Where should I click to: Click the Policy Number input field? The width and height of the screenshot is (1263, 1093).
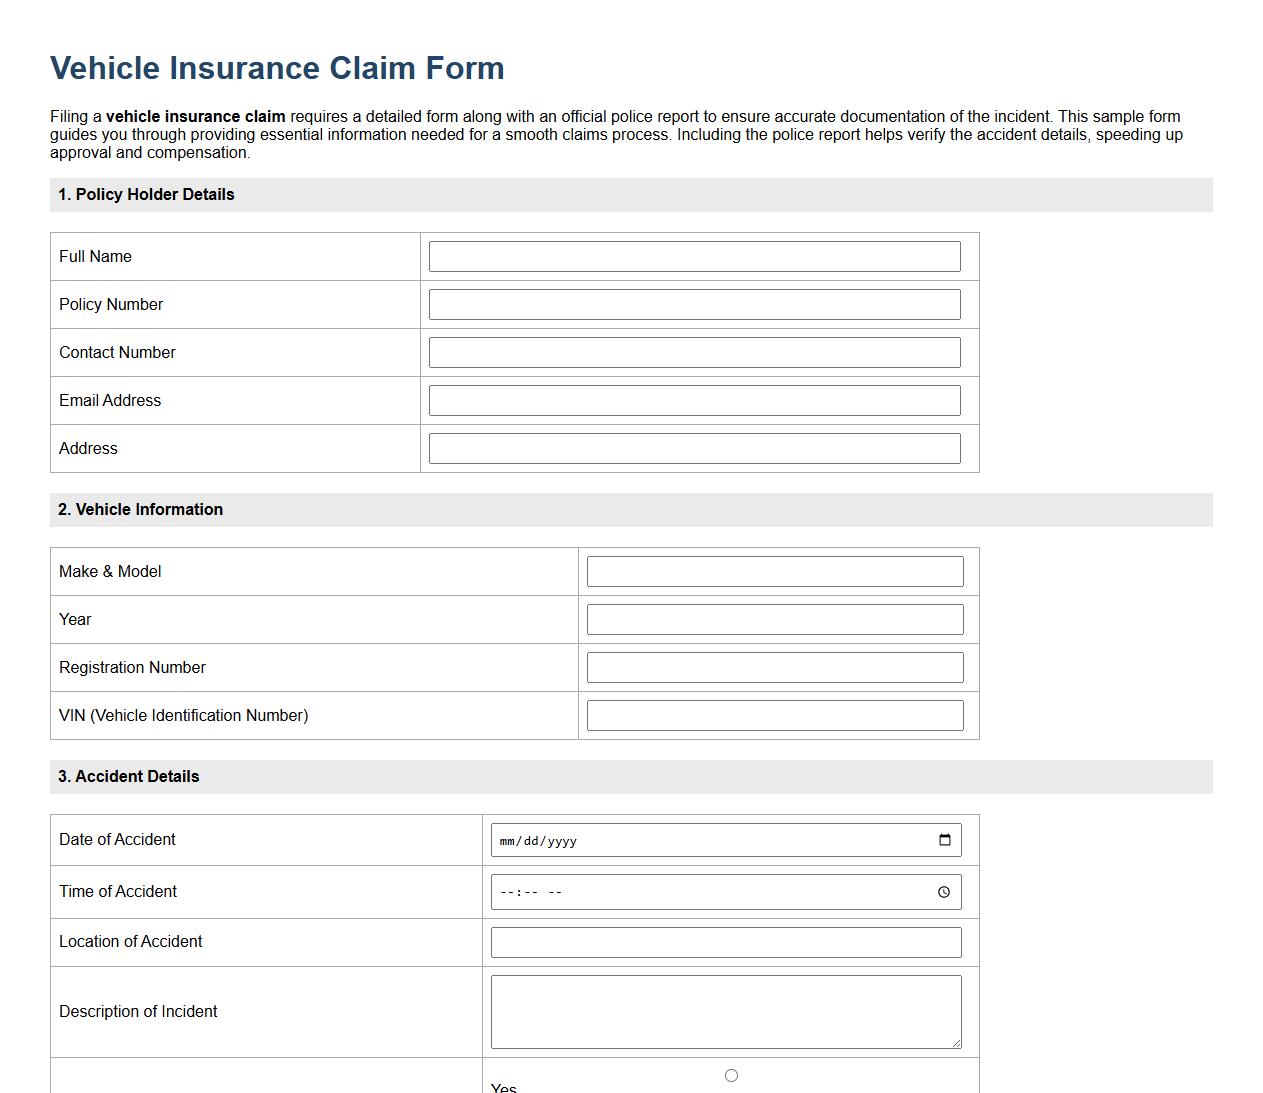(x=694, y=304)
